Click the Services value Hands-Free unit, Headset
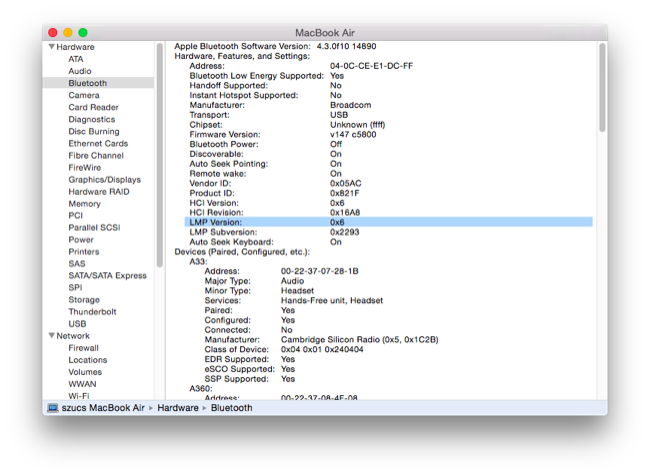Viewport: 650px width, 476px height. click(332, 300)
